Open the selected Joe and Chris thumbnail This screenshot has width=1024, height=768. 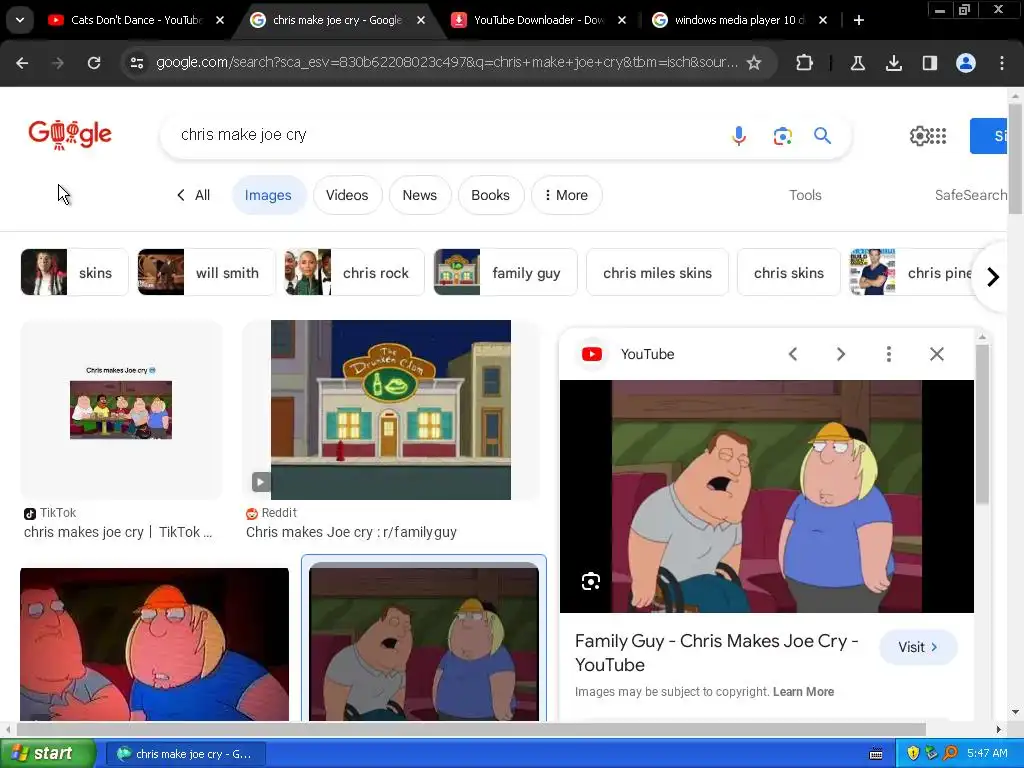(x=424, y=641)
